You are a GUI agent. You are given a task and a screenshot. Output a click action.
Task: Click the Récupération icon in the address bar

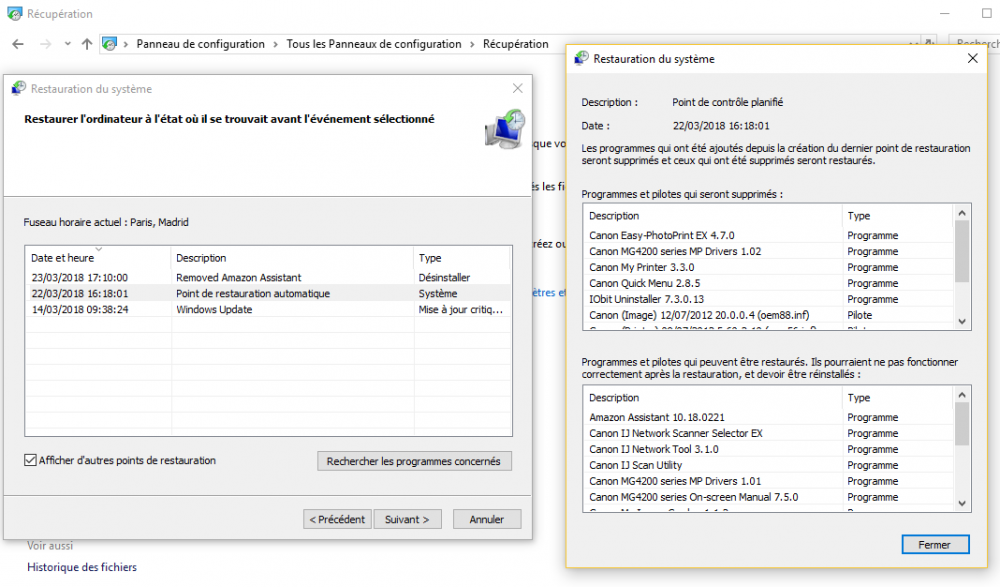click(x=111, y=44)
